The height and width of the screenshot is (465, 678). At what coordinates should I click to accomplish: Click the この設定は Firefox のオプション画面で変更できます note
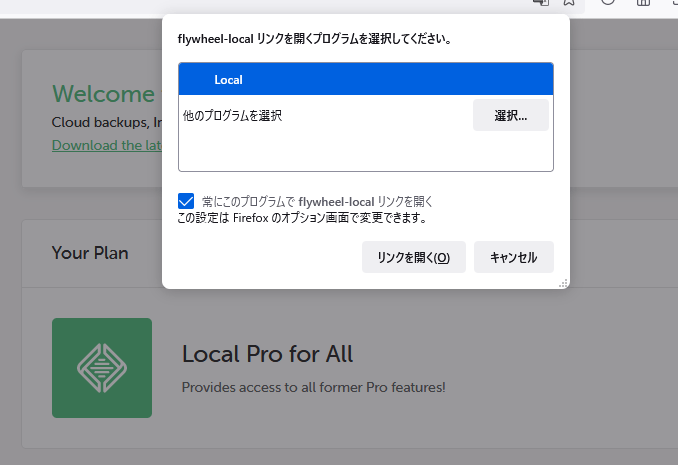302,218
